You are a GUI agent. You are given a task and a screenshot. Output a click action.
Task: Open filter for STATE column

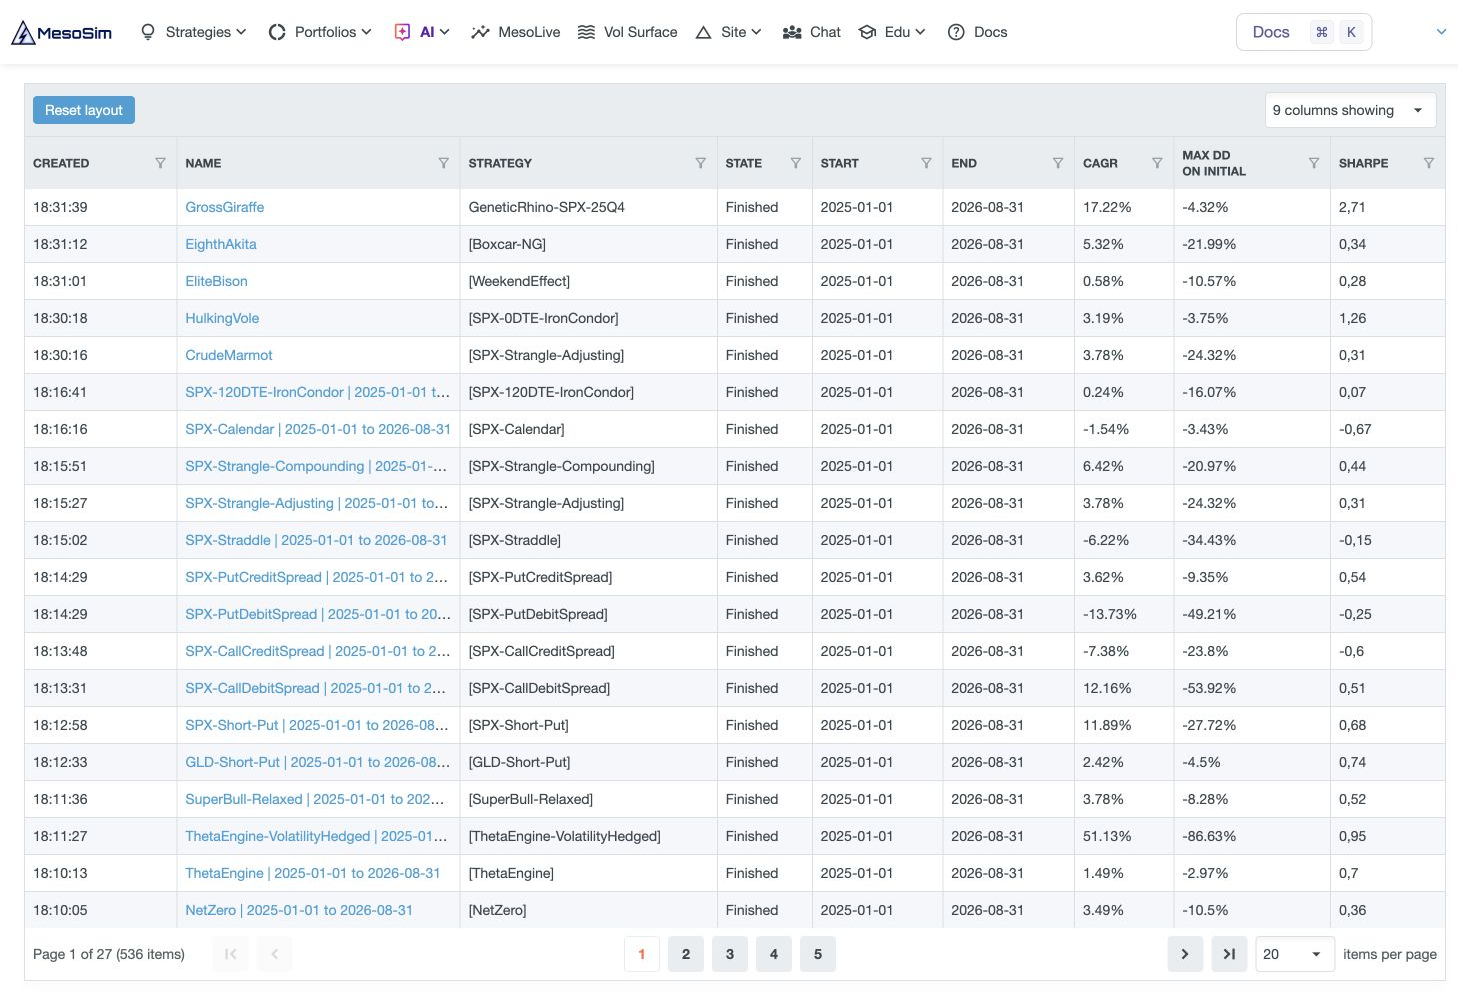coord(795,163)
